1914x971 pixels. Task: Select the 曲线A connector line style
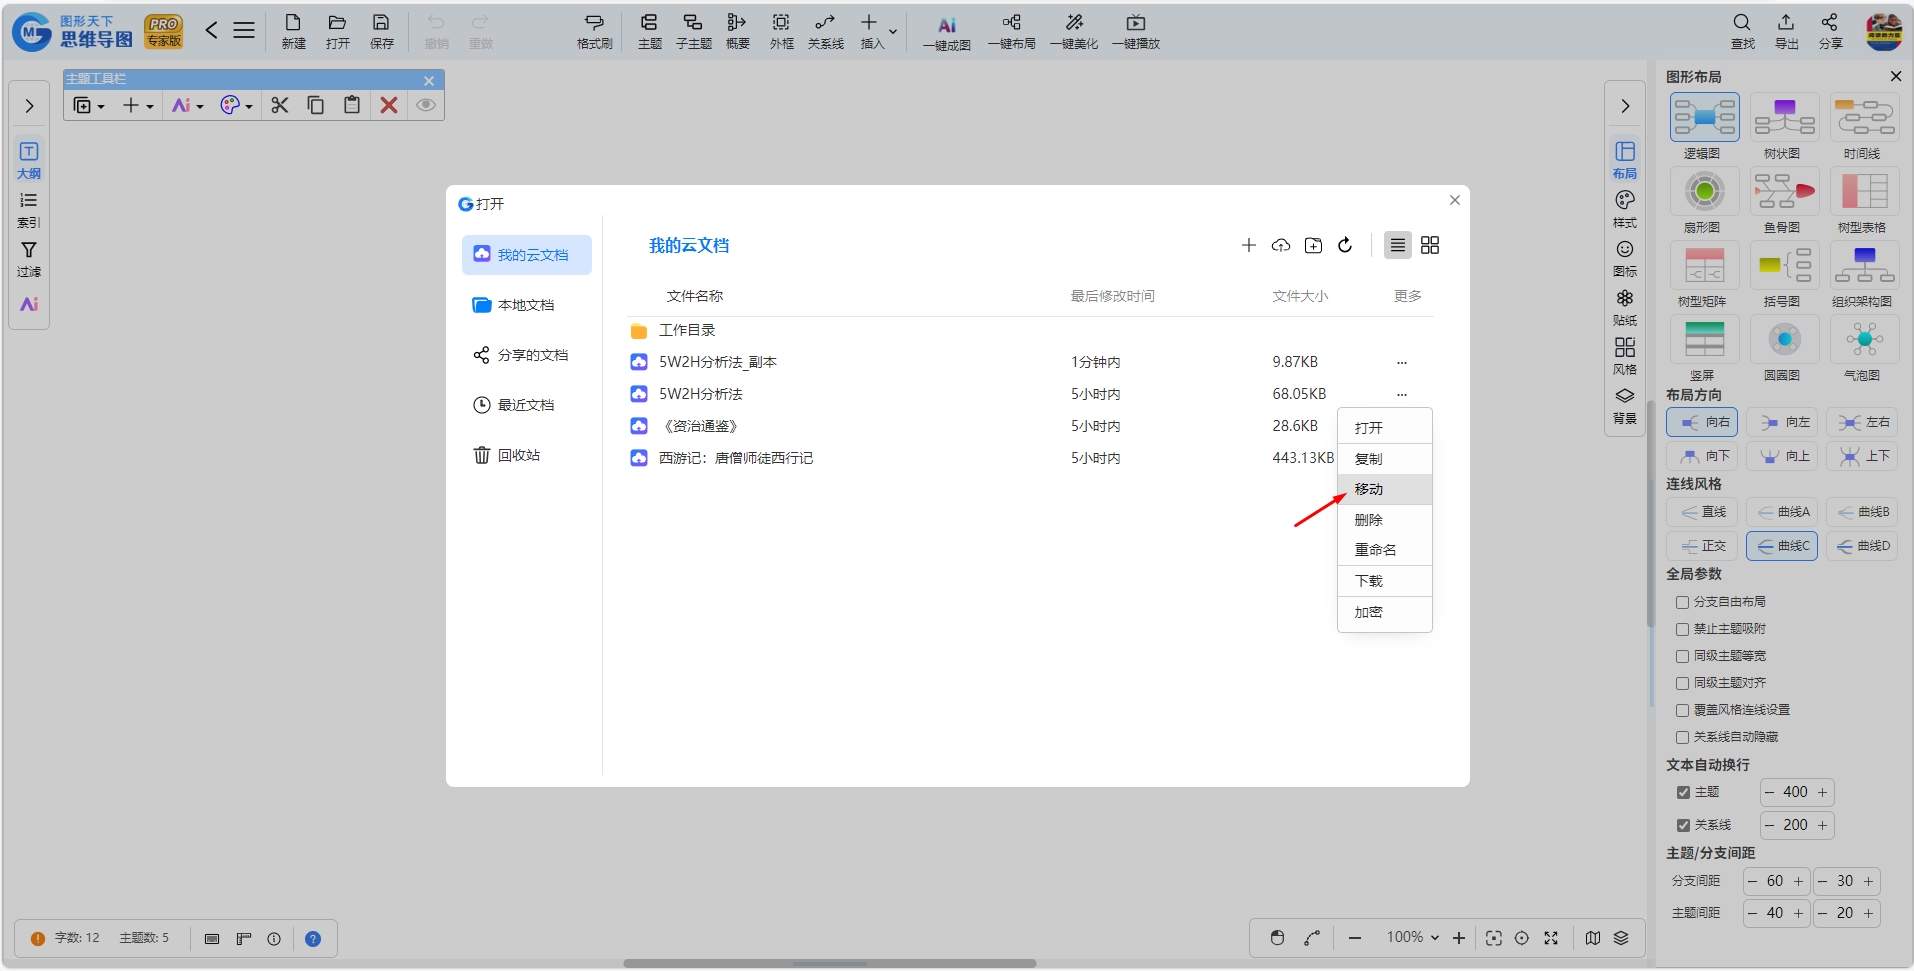point(1784,512)
